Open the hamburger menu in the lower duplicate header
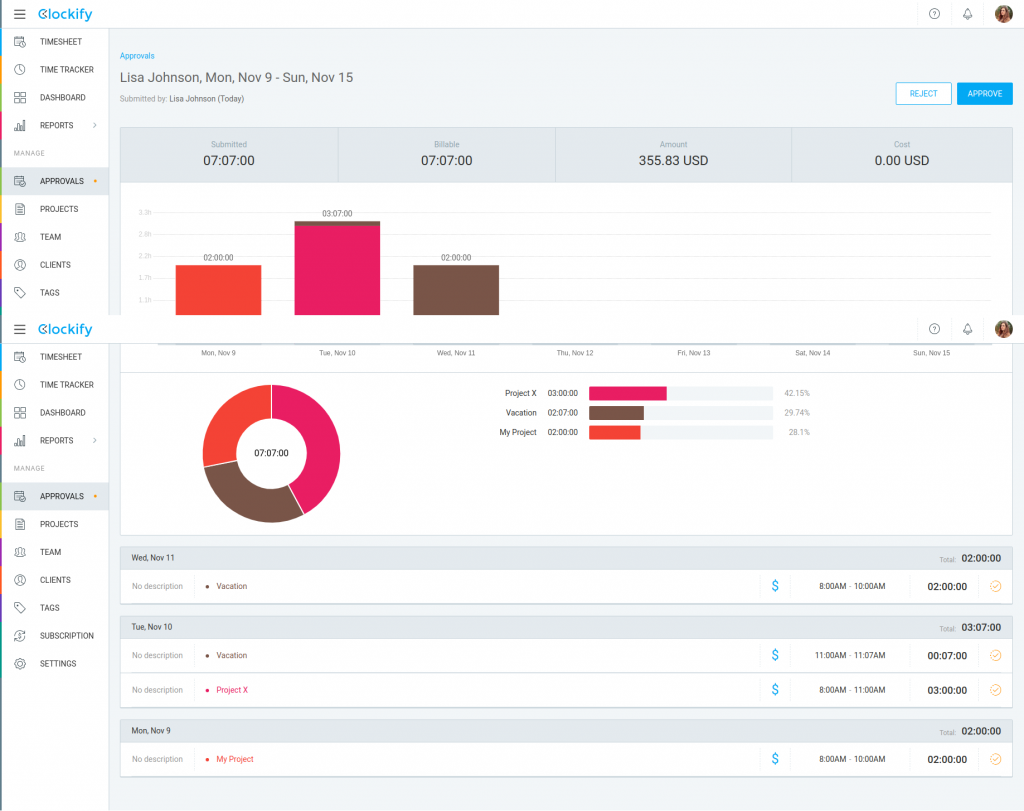The width and height of the screenshot is (1024, 811). pyautogui.click(x=20, y=329)
